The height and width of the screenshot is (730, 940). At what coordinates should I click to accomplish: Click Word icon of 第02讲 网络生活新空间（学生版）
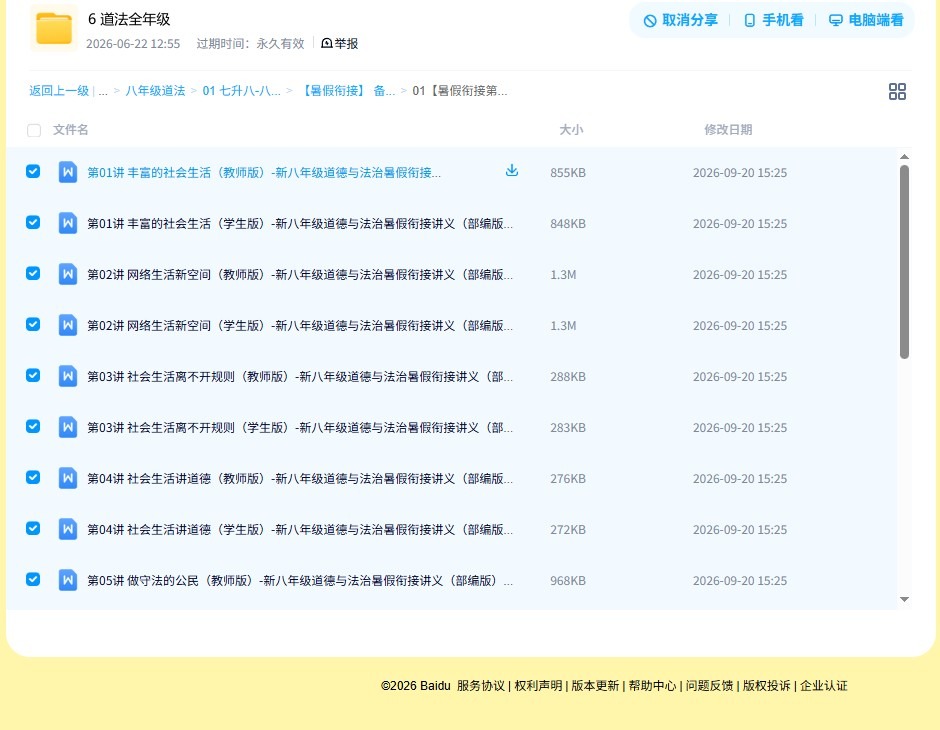pos(68,325)
